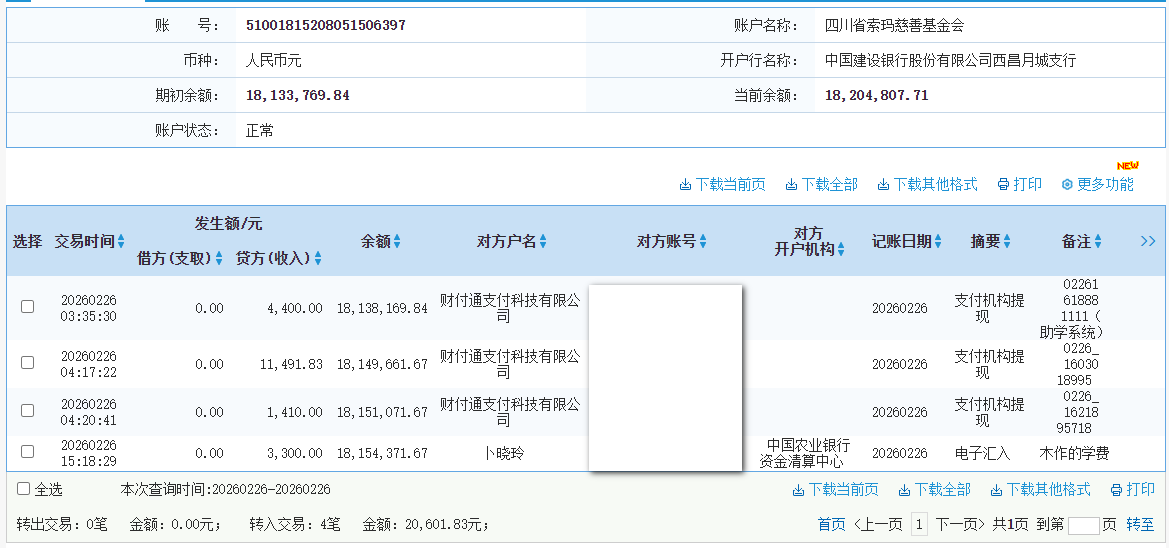1169x548 pixels.
Task: Sort by 贷方(收入) column arrows
Action: (x=318, y=258)
